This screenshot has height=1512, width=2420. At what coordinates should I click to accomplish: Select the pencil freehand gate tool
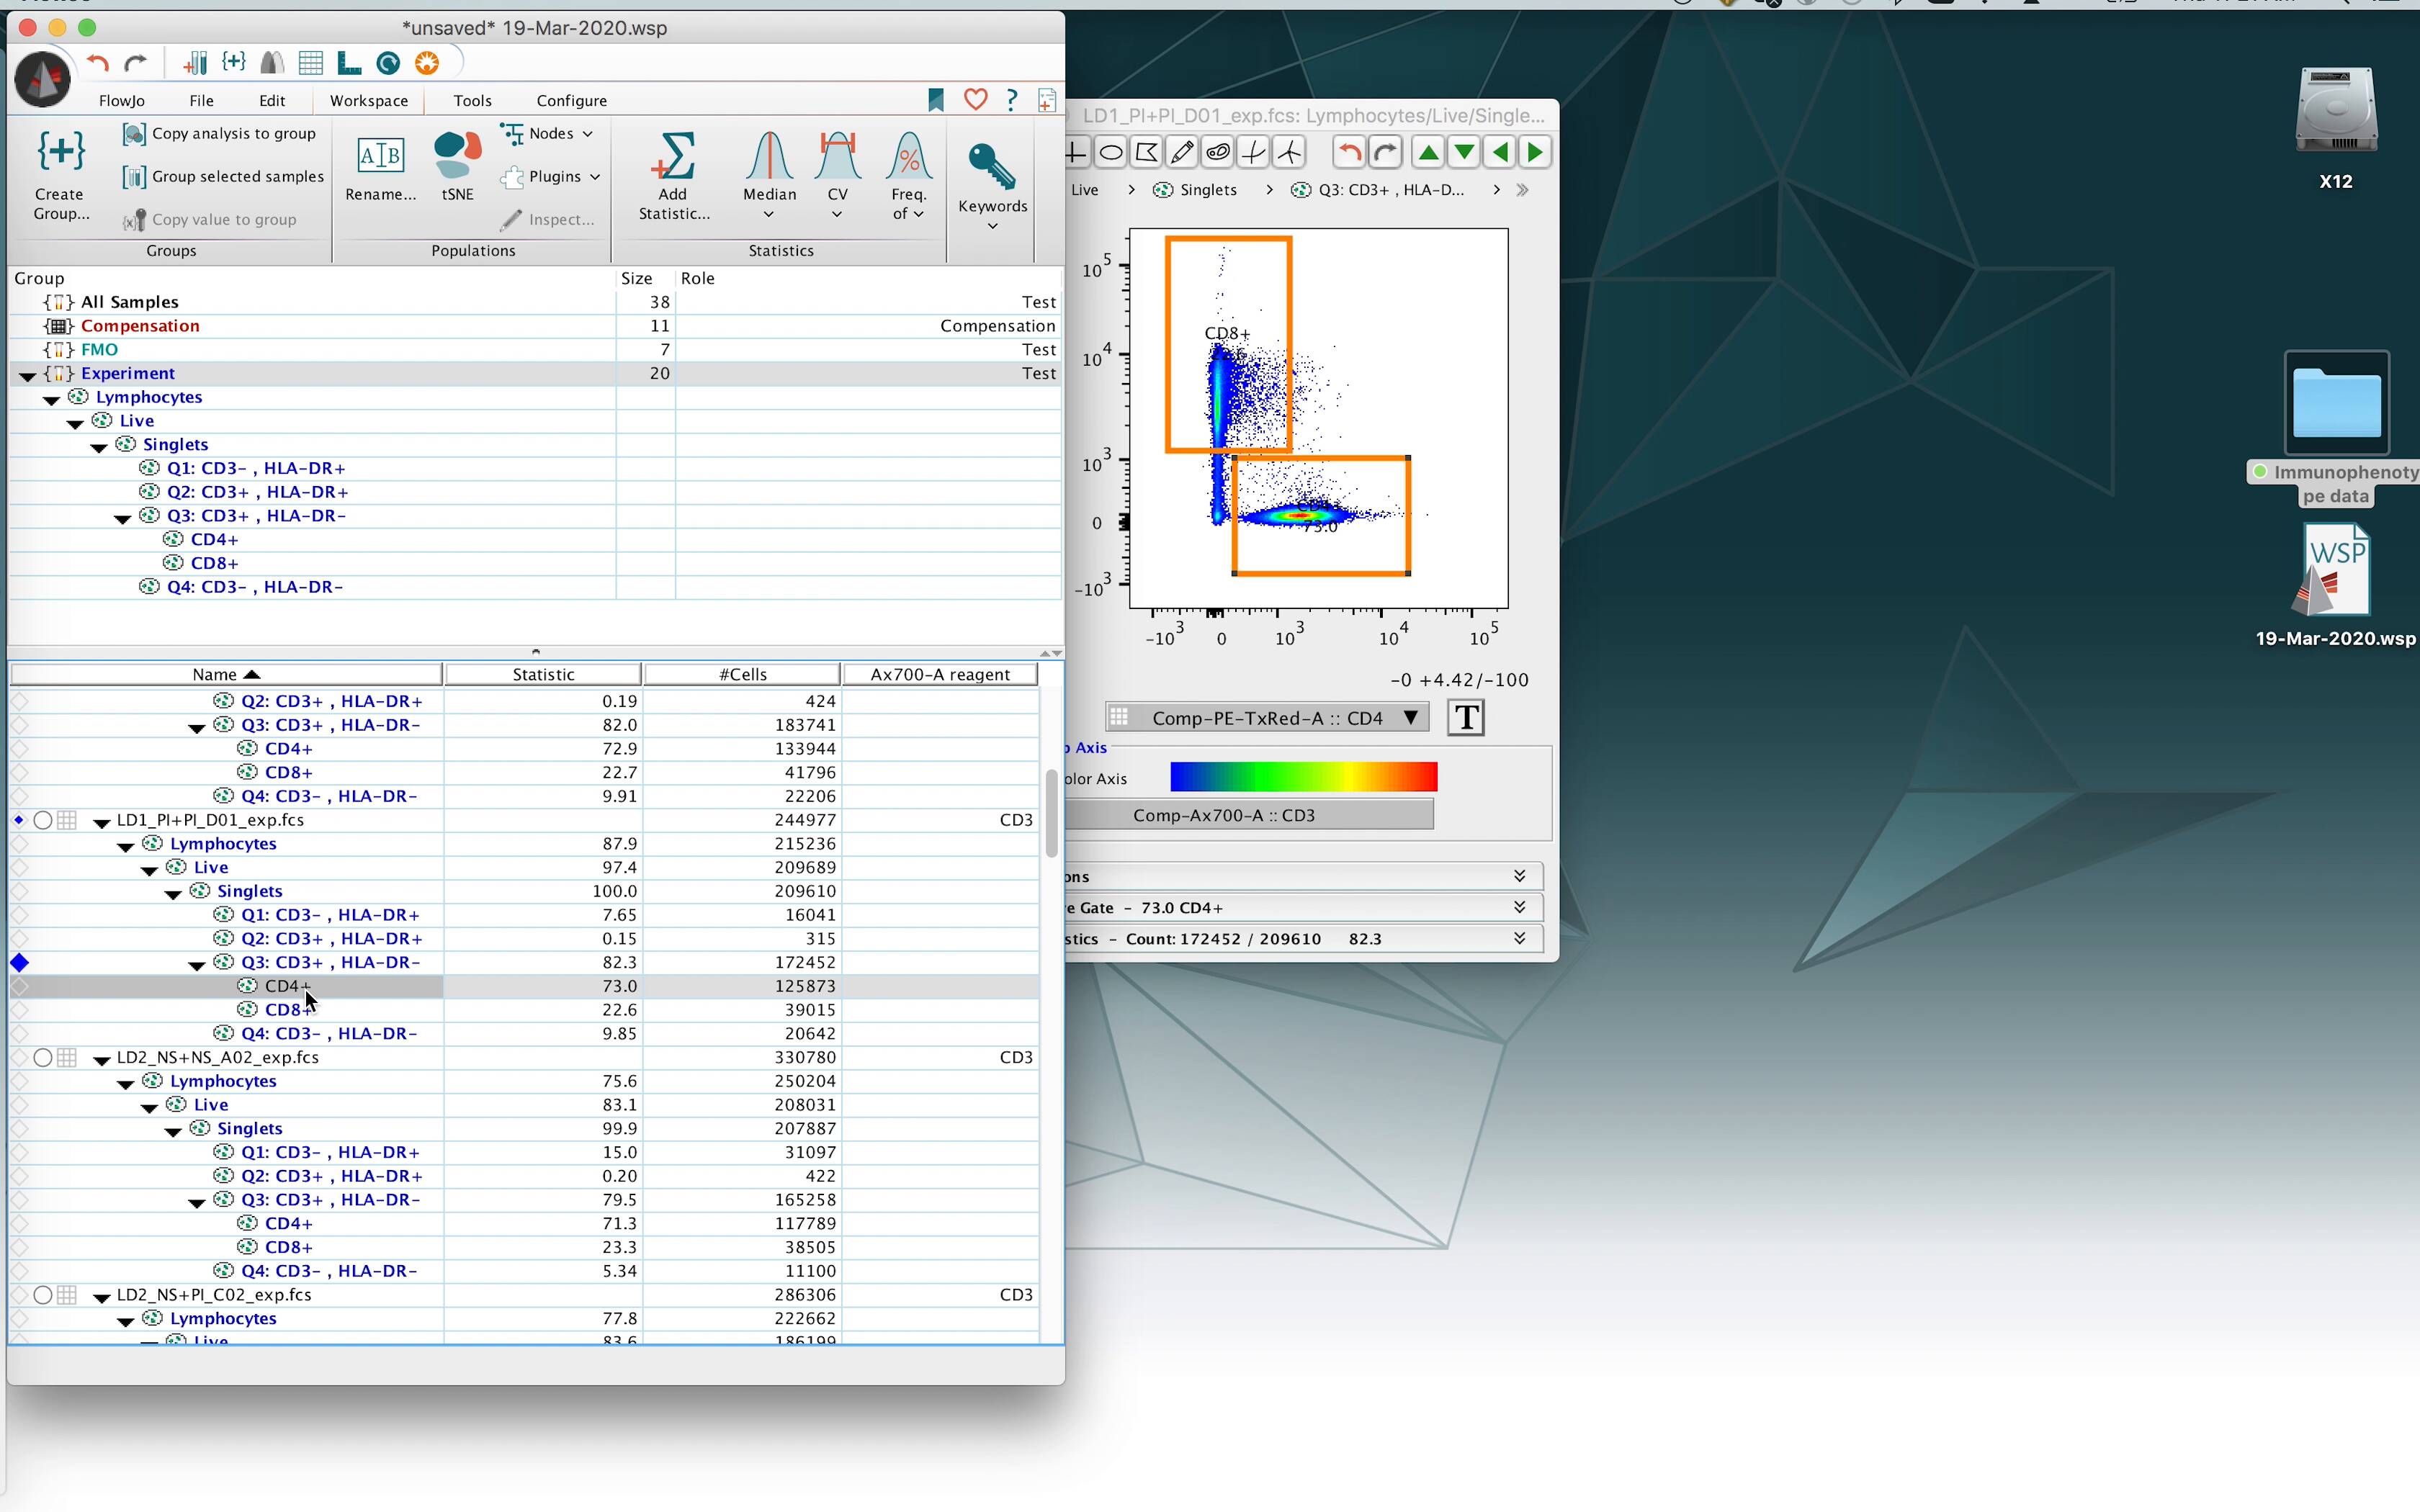[x=1182, y=153]
